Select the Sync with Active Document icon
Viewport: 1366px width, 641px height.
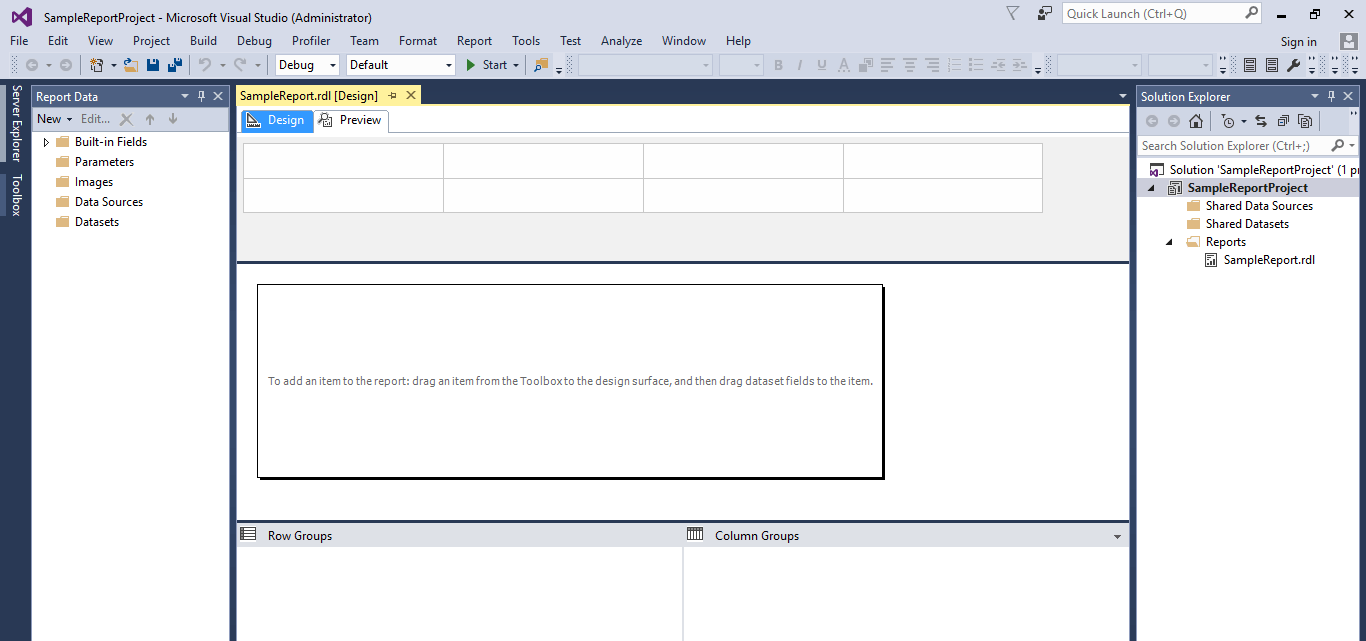[x=1261, y=120]
